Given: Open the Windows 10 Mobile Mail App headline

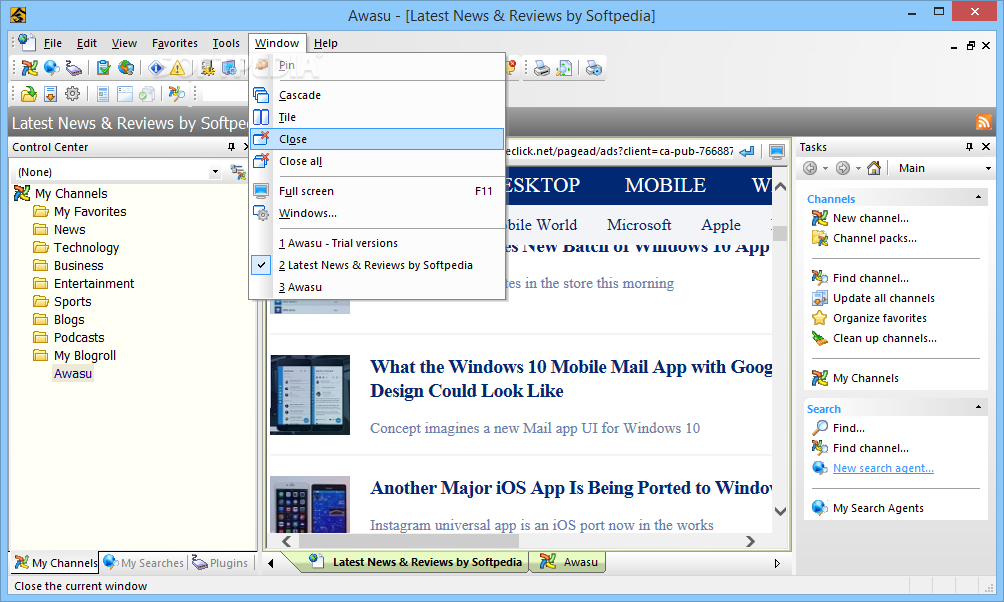Looking at the screenshot, I should coord(571,378).
